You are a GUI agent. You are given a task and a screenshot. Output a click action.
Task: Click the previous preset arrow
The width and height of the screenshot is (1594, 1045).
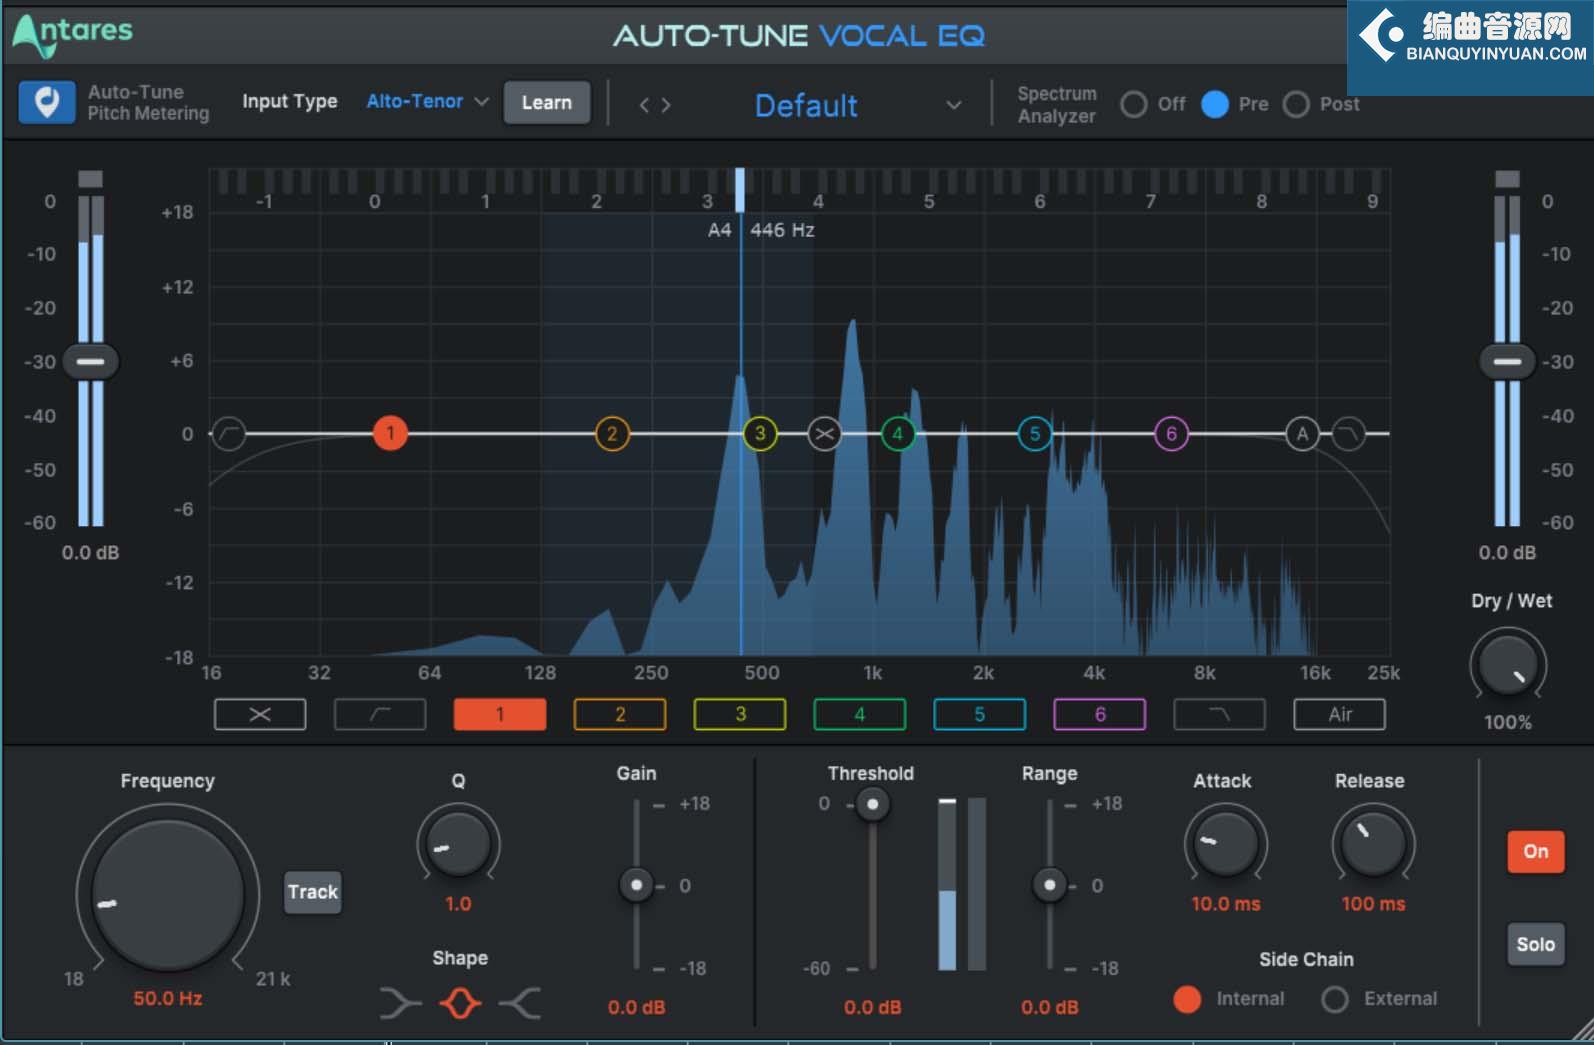click(645, 105)
